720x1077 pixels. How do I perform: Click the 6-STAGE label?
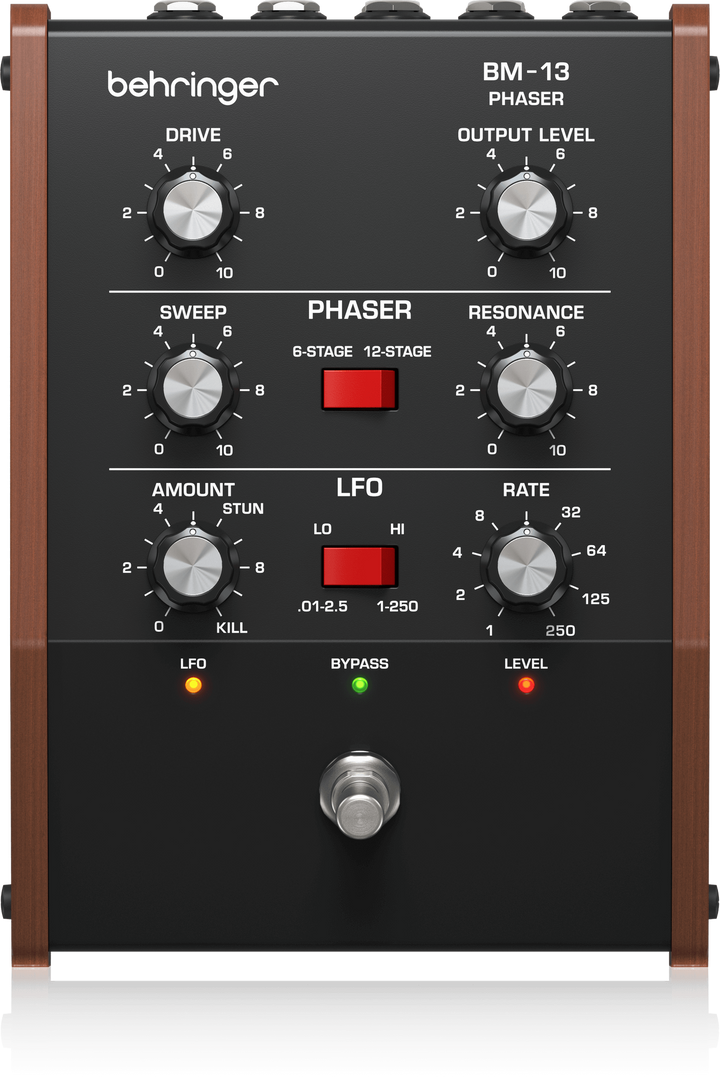[322, 352]
